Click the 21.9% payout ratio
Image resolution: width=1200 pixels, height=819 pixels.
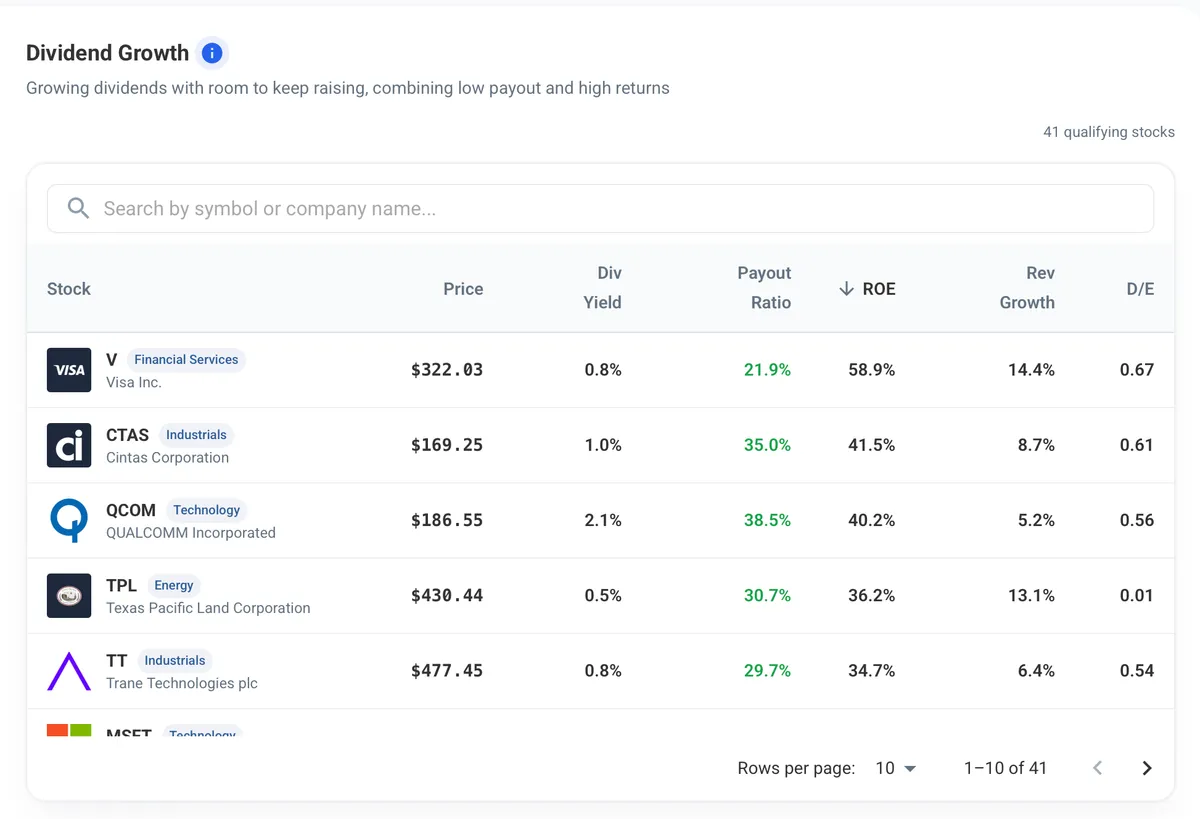coord(767,370)
